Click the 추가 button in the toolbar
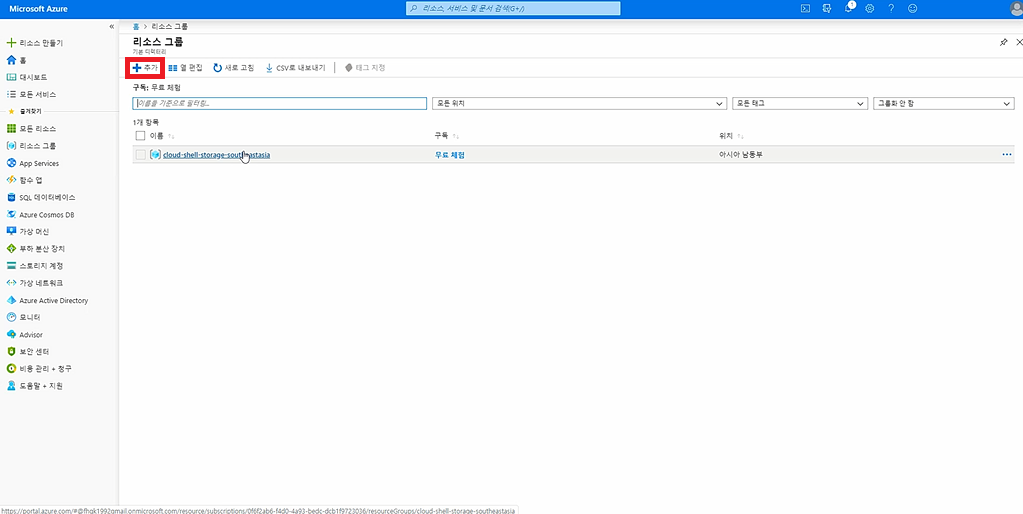The width and height of the screenshot is (1023, 514). click(x=145, y=68)
